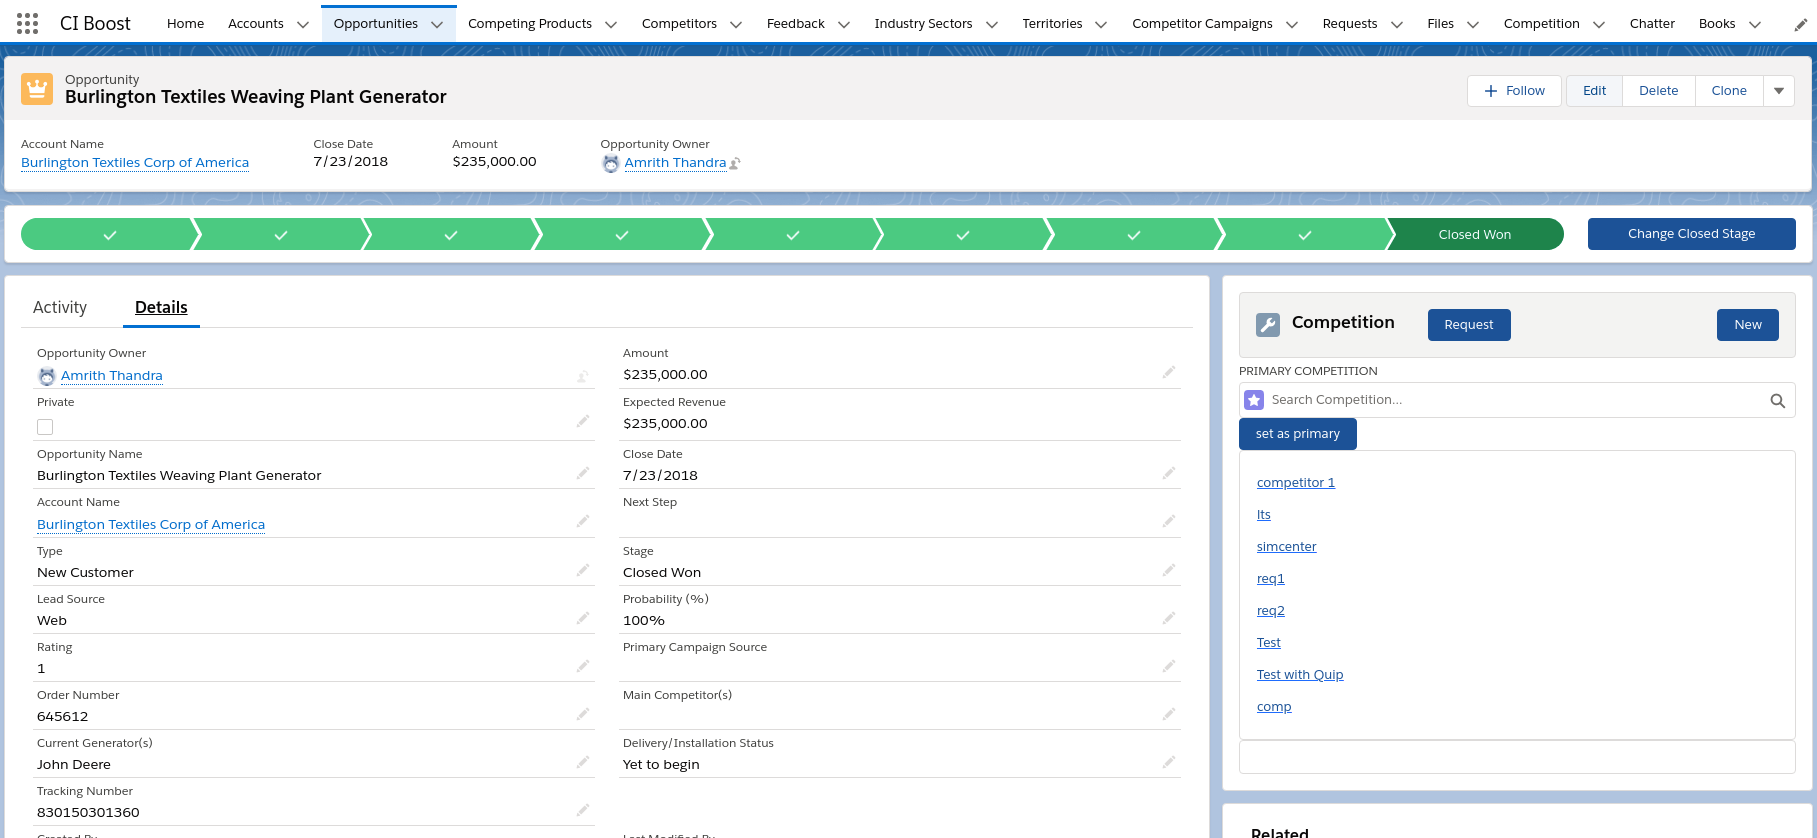This screenshot has width=1817, height=838.
Task: Open the competitor 1 link
Action: click(1296, 483)
